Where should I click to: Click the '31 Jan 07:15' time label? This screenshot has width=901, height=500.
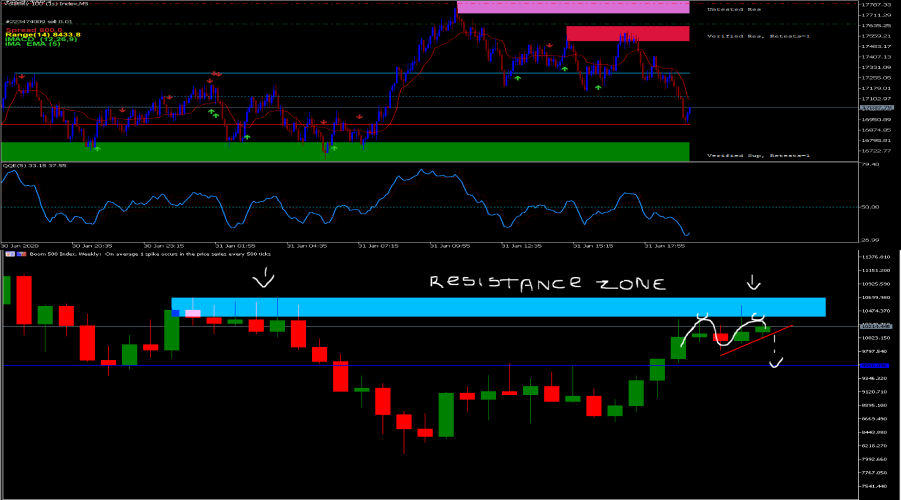pyautogui.click(x=378, y=245)
